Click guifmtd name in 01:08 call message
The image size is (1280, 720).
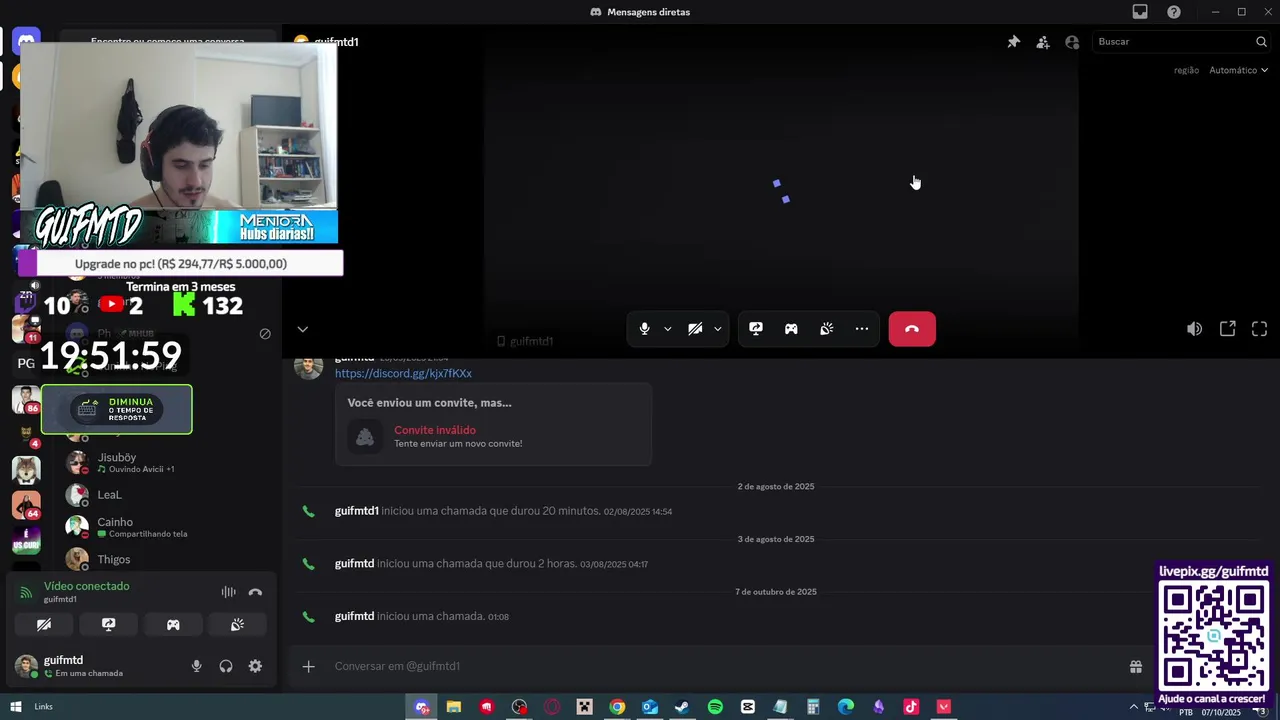(x=354, y=616)
